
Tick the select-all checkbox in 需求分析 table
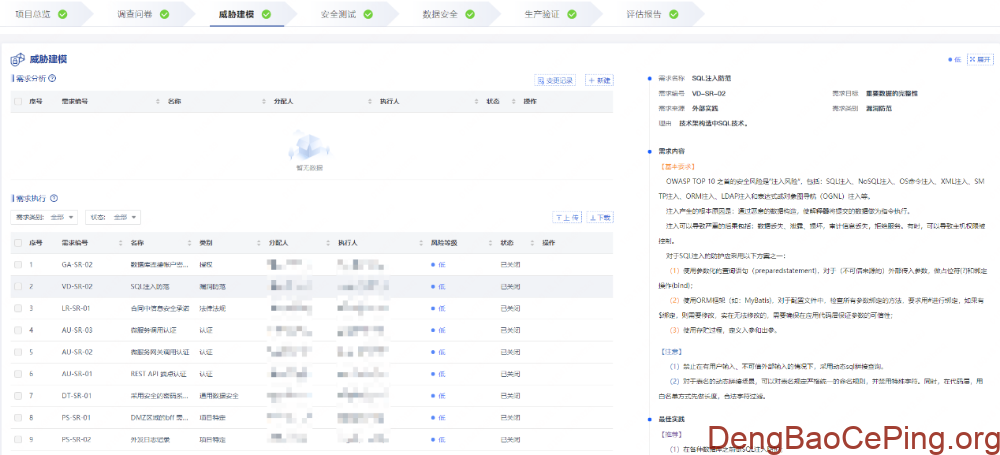[18, 101]
